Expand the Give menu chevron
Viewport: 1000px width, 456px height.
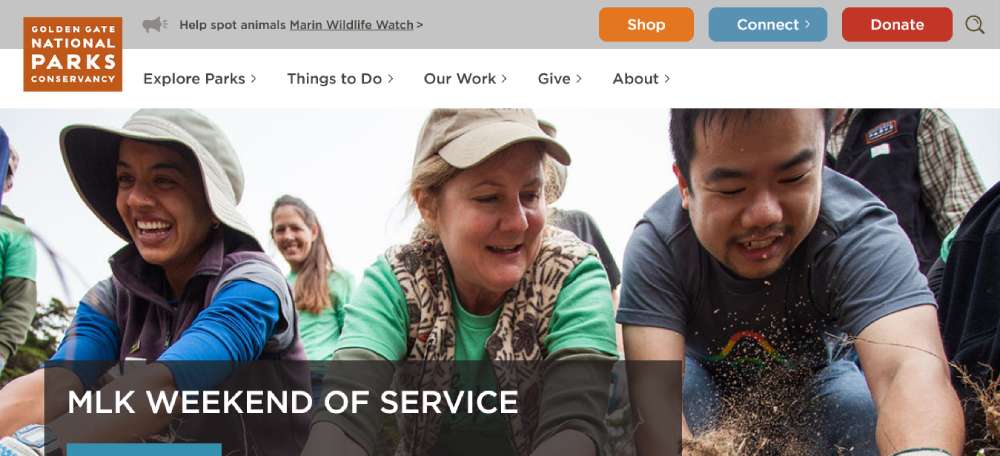(x=578, y=78)
